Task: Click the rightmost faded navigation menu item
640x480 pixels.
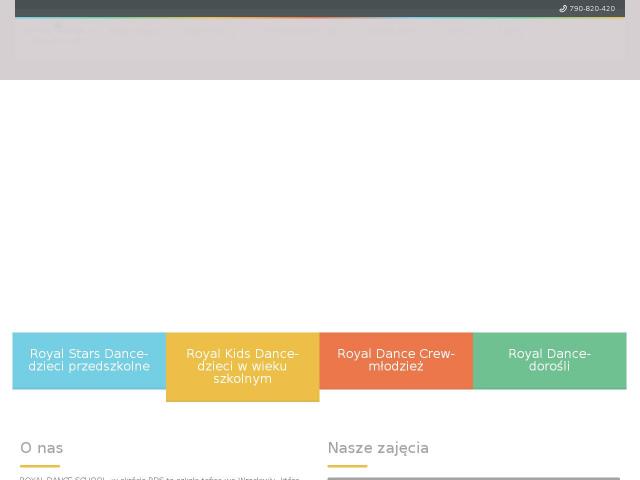Action: 511,31
